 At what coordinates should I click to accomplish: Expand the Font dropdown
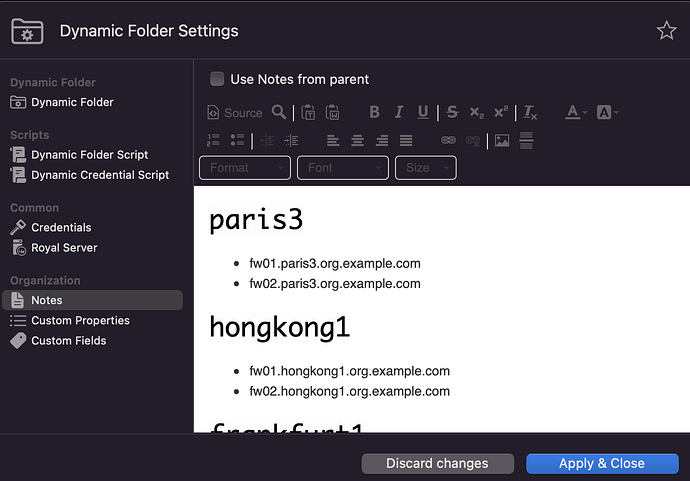click(343, 168)
